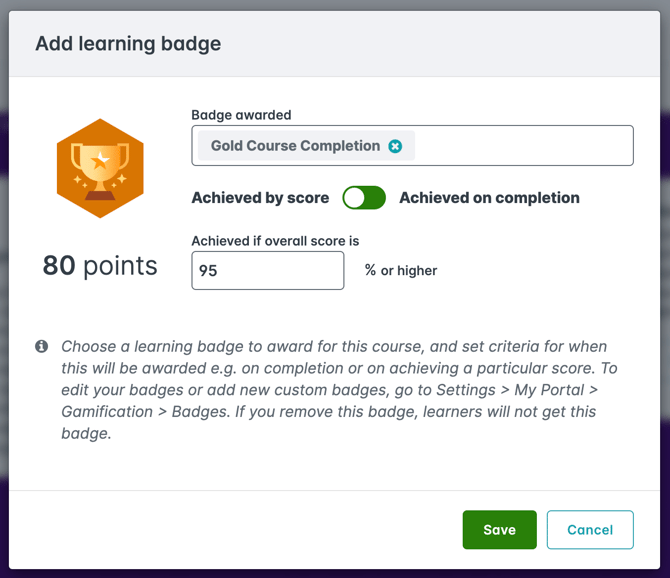Toggle the score or completion switch
The height and width of the screenshot is (578, 670).
(x=364, y=198)
